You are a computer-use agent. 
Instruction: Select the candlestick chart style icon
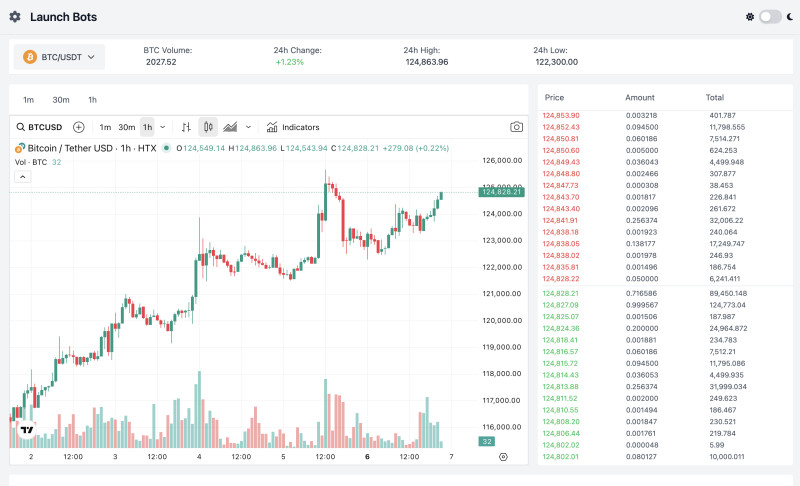click(x=208, y=127)
